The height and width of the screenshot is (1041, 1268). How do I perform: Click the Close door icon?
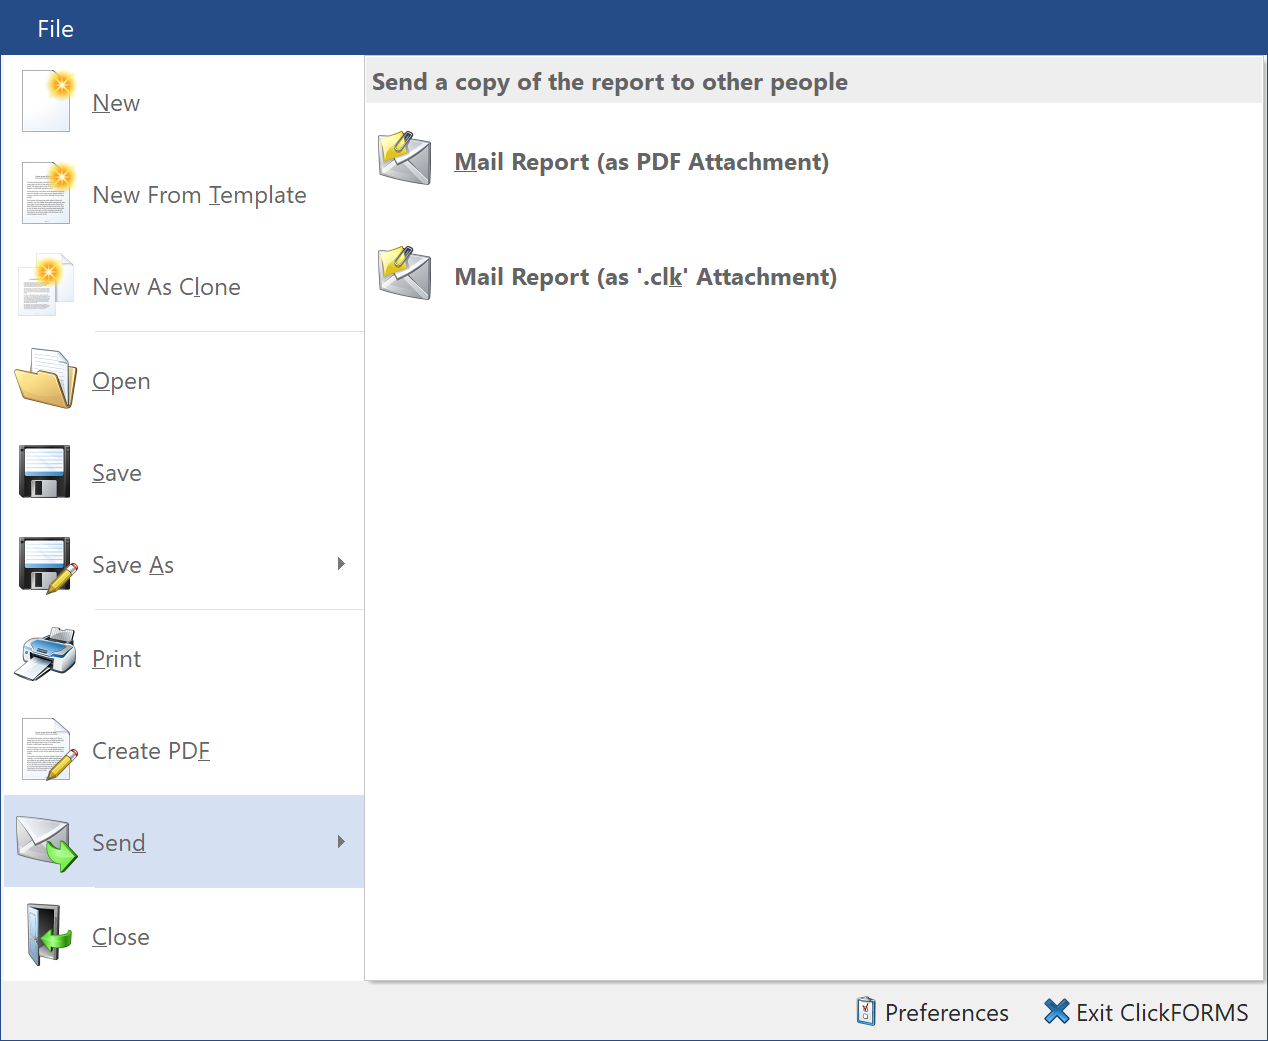point(48,935)
